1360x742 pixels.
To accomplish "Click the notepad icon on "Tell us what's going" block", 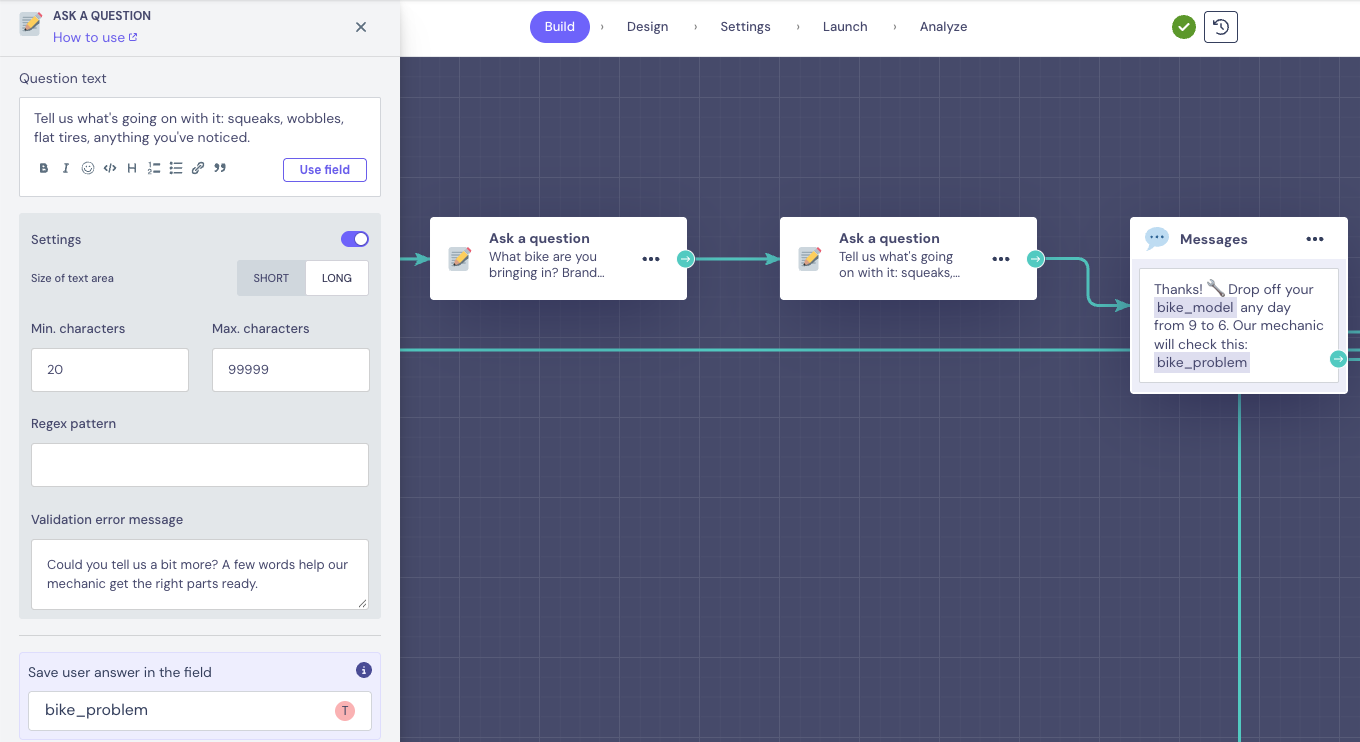I will pos(810,258).
